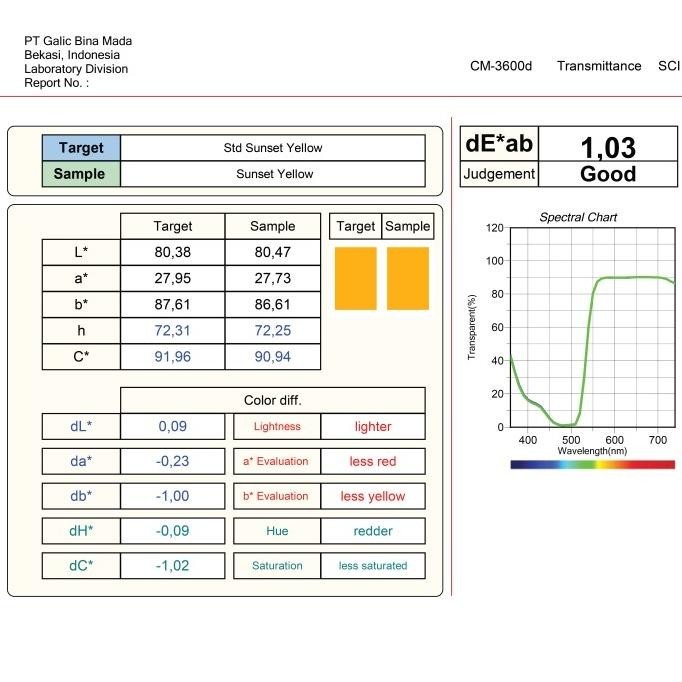The width and height of the screenshot is (682, 682).
Task: Click the rainbow wavelength spectrum bar
Action: pos(592,464)
